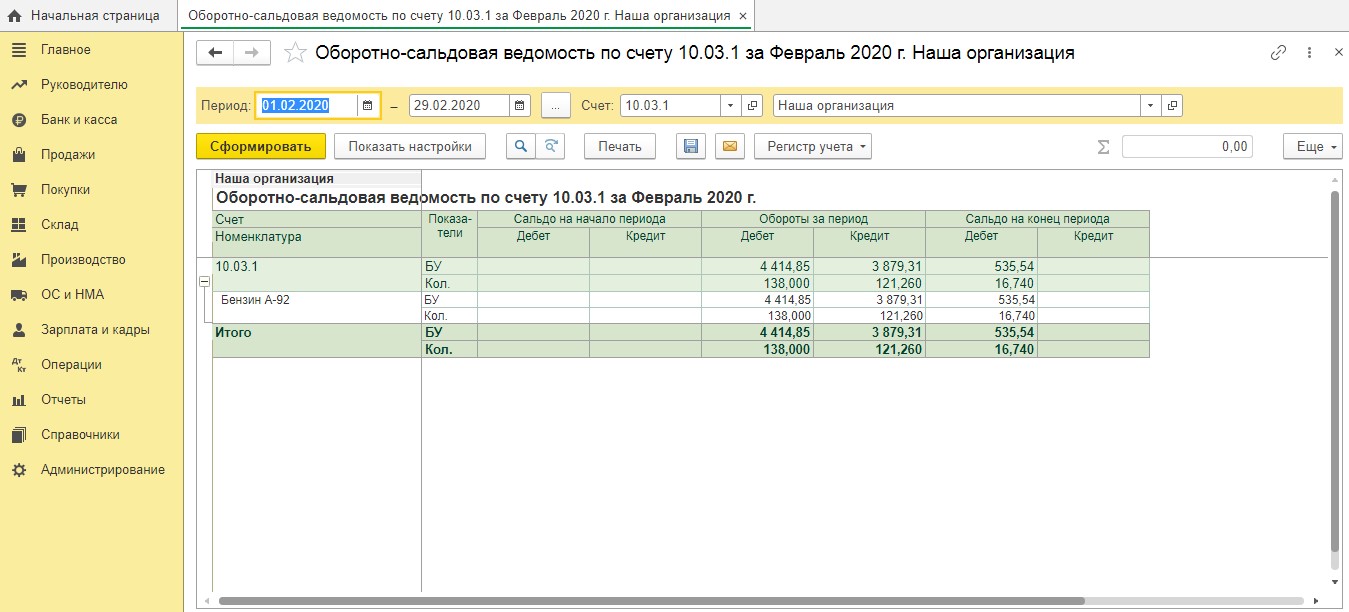Click Обороты за период column header

click(x=813, y=219)
